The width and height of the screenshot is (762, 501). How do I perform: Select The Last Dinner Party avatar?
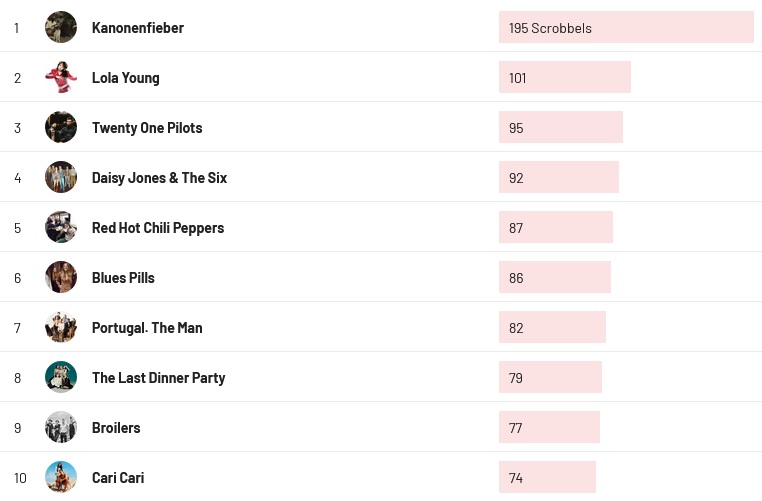61,377
